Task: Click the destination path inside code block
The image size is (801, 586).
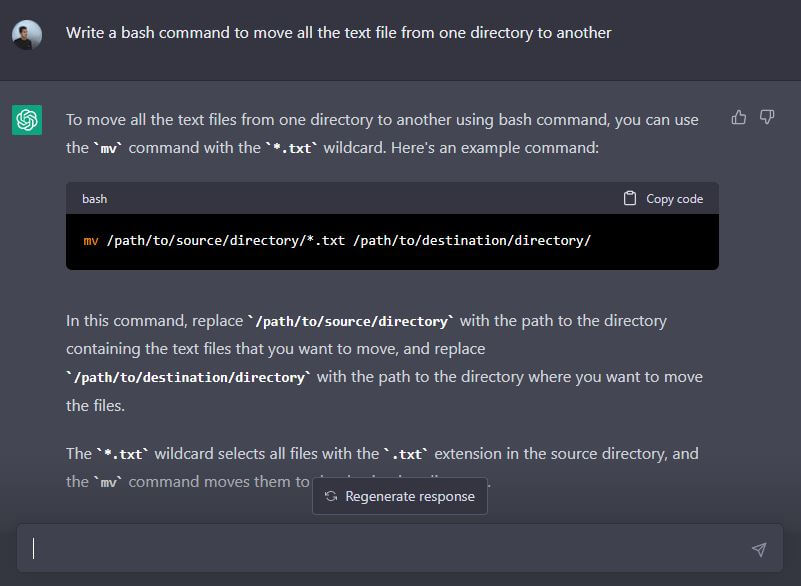Action: click(x=472, y=241)
